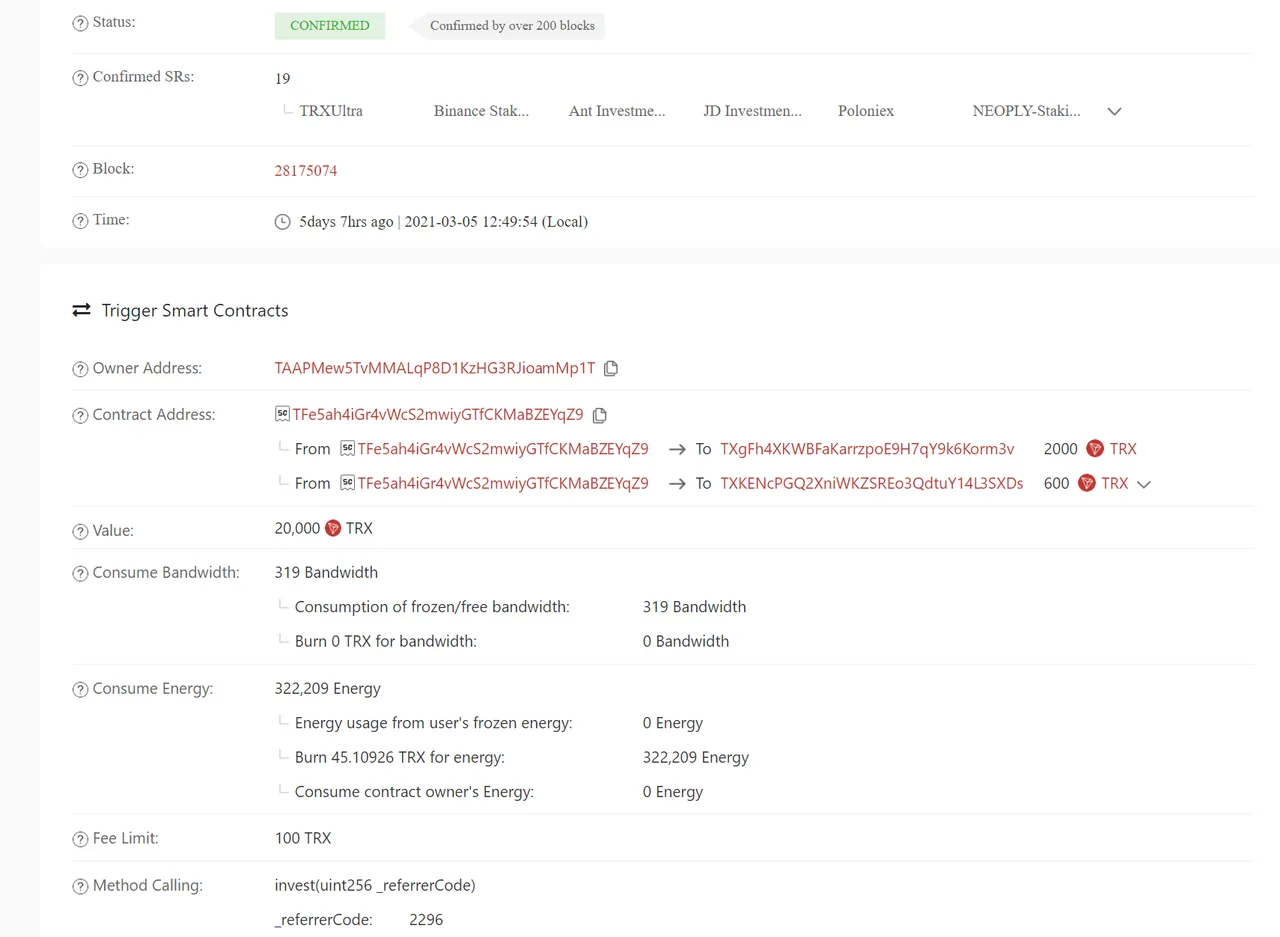This screenshot has width=1280, height=937.
Task: Click the 2000 amount in first transfer row
Action: pos(1061,449)
